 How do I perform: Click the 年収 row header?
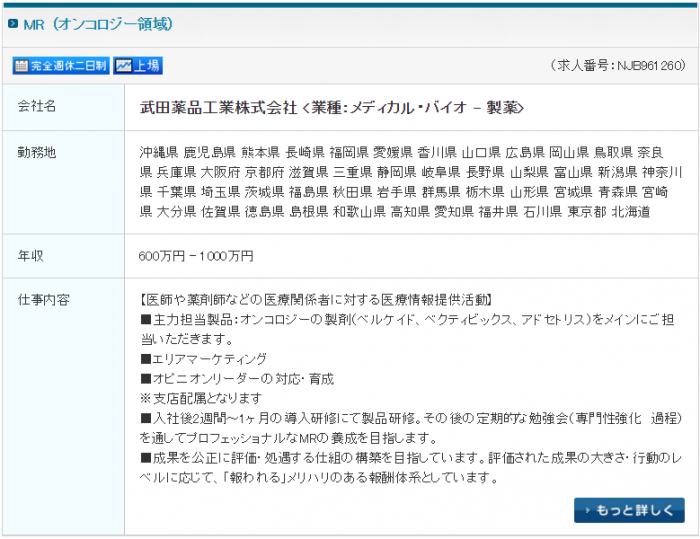point(31,256)
